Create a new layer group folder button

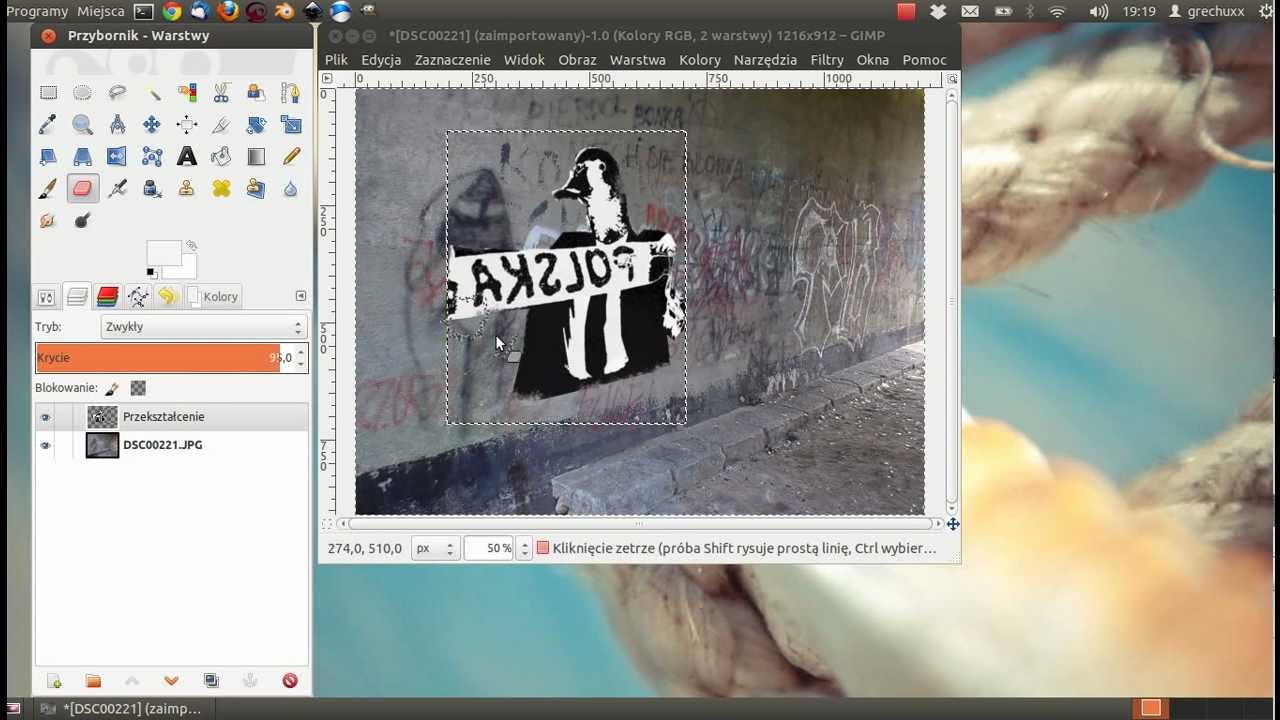point(93,681)
